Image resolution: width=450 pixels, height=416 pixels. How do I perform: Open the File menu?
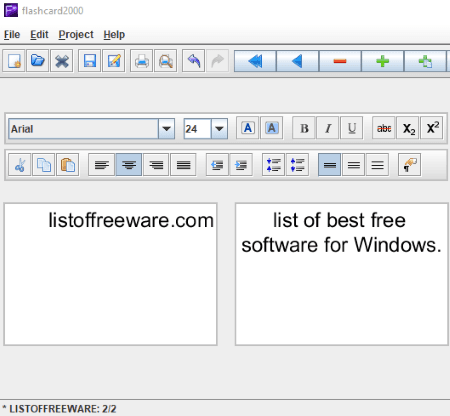pyautogui.click(x=12, y=34)
